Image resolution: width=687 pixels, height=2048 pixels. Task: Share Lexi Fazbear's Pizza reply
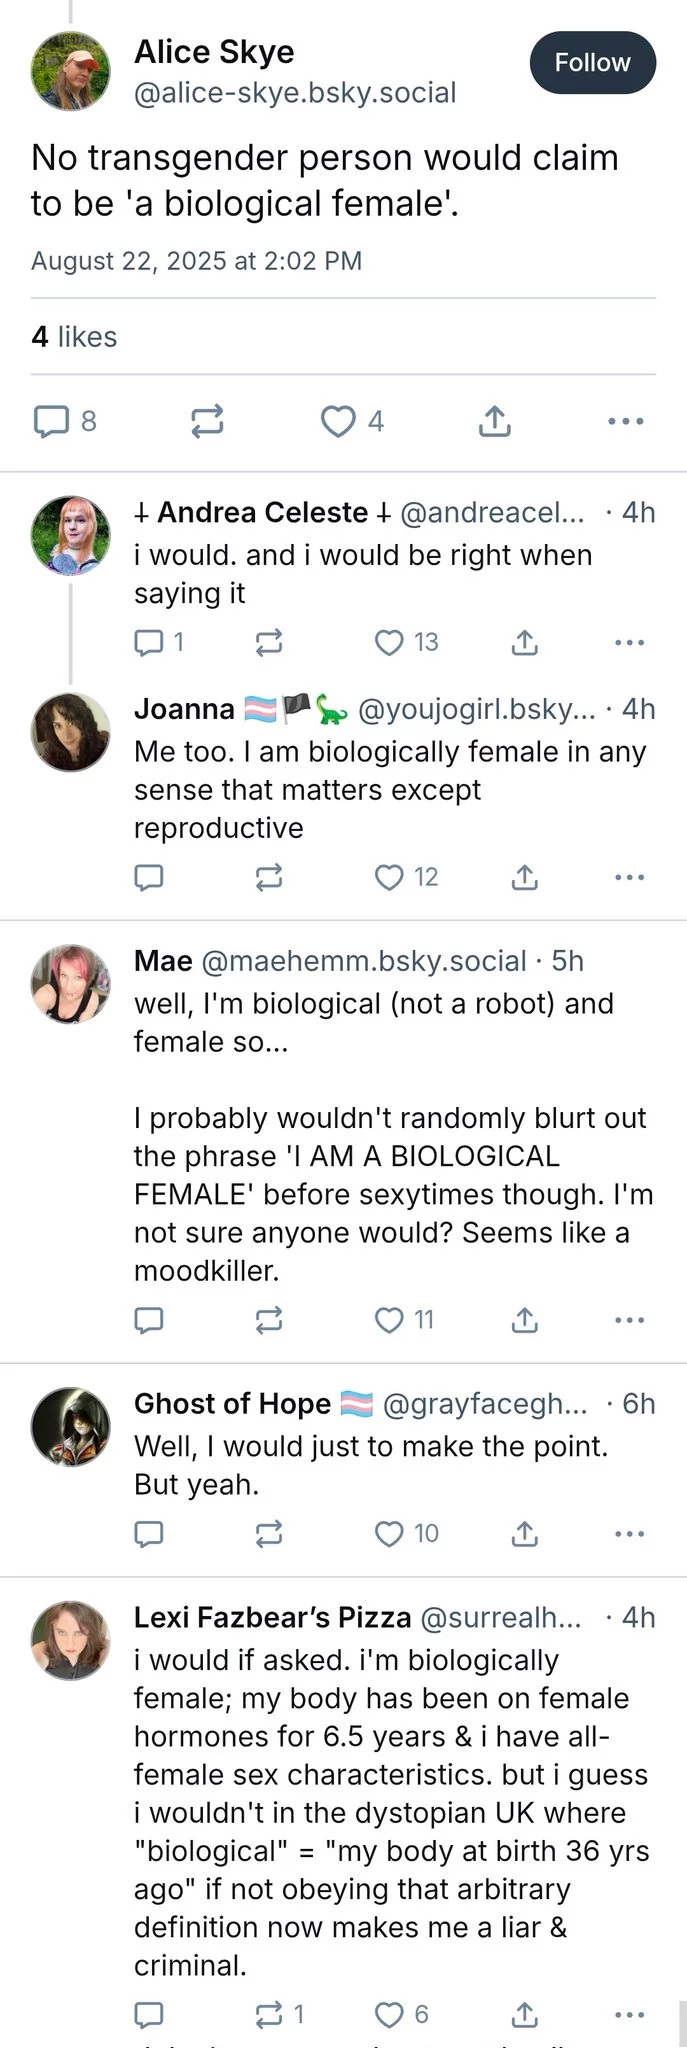[524, 2014]
